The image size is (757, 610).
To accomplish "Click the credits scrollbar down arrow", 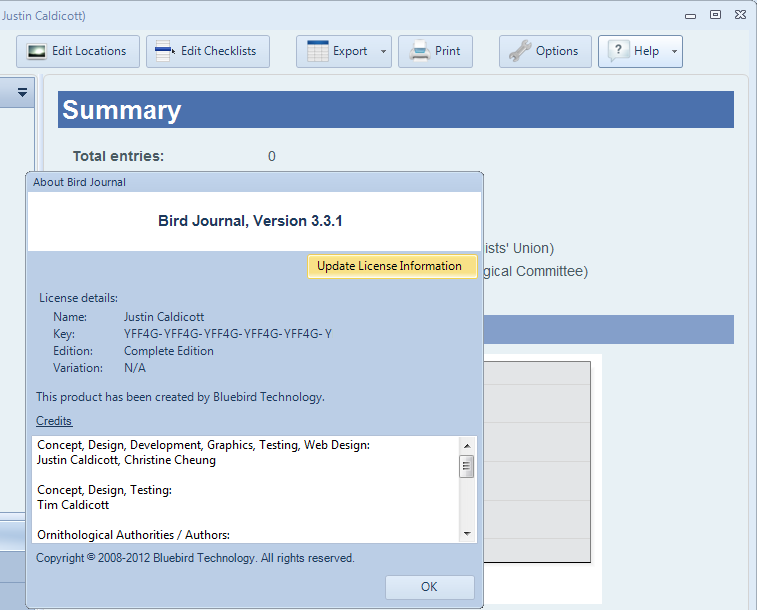I will [467, 533].
